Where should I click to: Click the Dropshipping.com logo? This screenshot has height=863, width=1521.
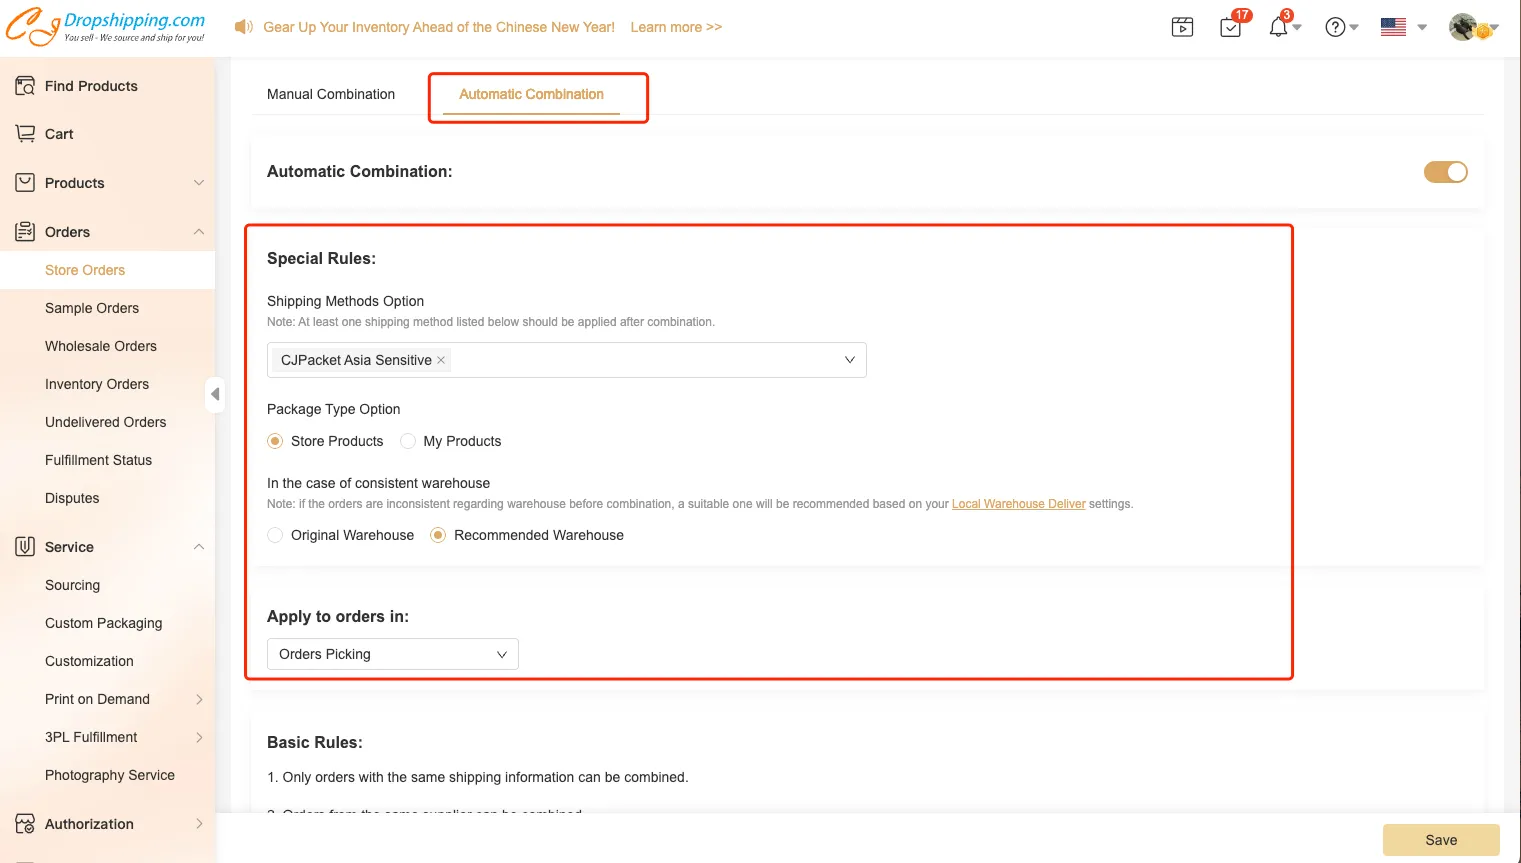pos(106,27)
